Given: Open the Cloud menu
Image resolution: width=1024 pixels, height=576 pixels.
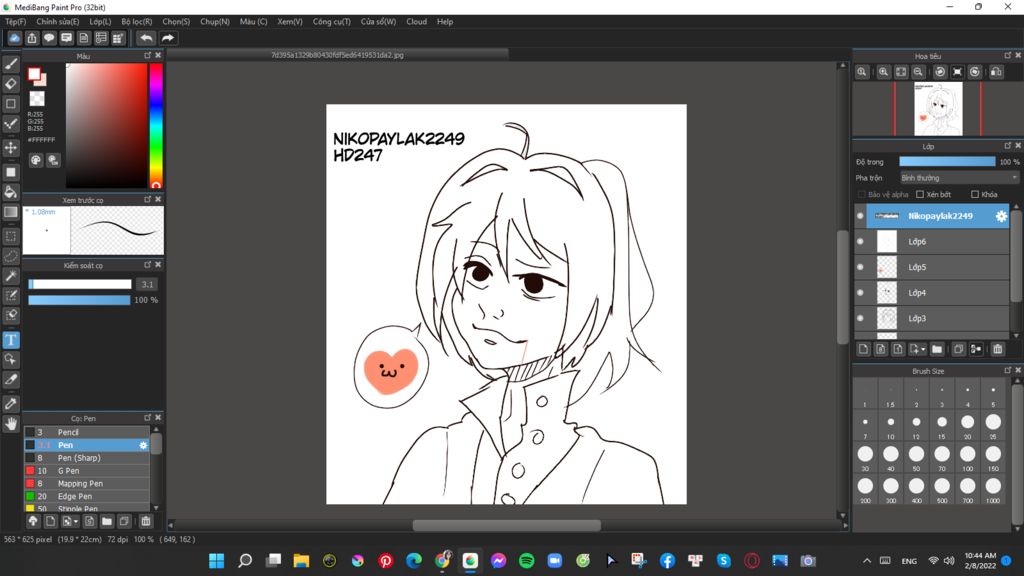Looking at the screenshot, I should pos(417,22).
